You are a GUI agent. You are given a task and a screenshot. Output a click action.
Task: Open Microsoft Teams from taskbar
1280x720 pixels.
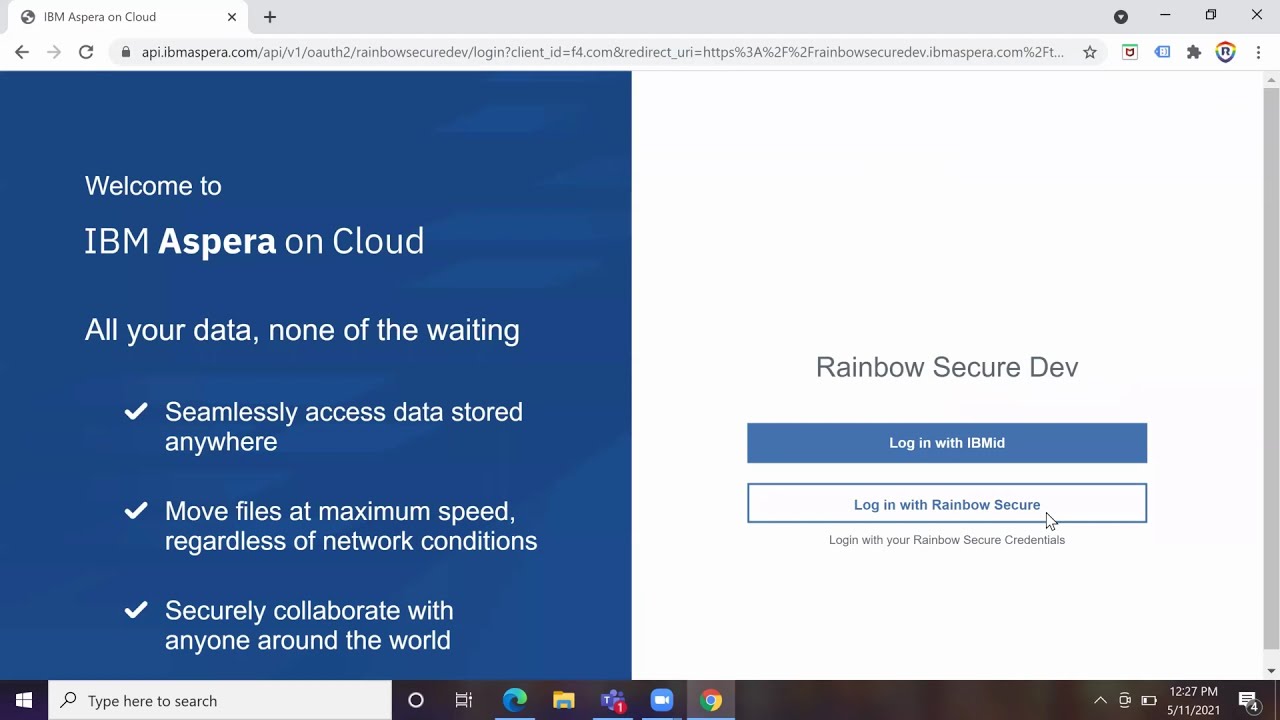click(x=613, y=700)
